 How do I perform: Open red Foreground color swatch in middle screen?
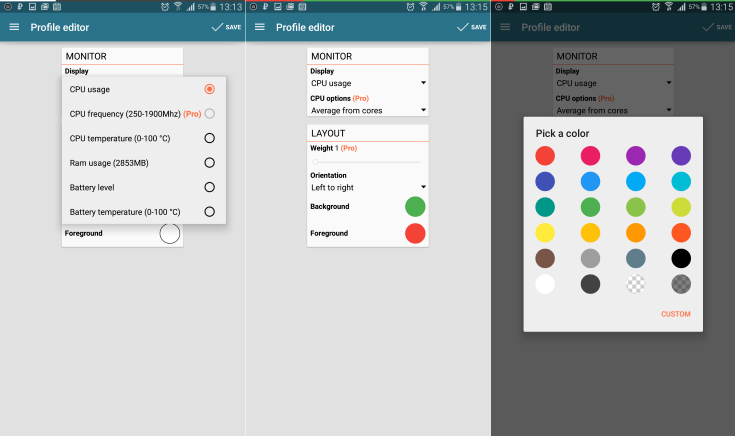(415, 233)
